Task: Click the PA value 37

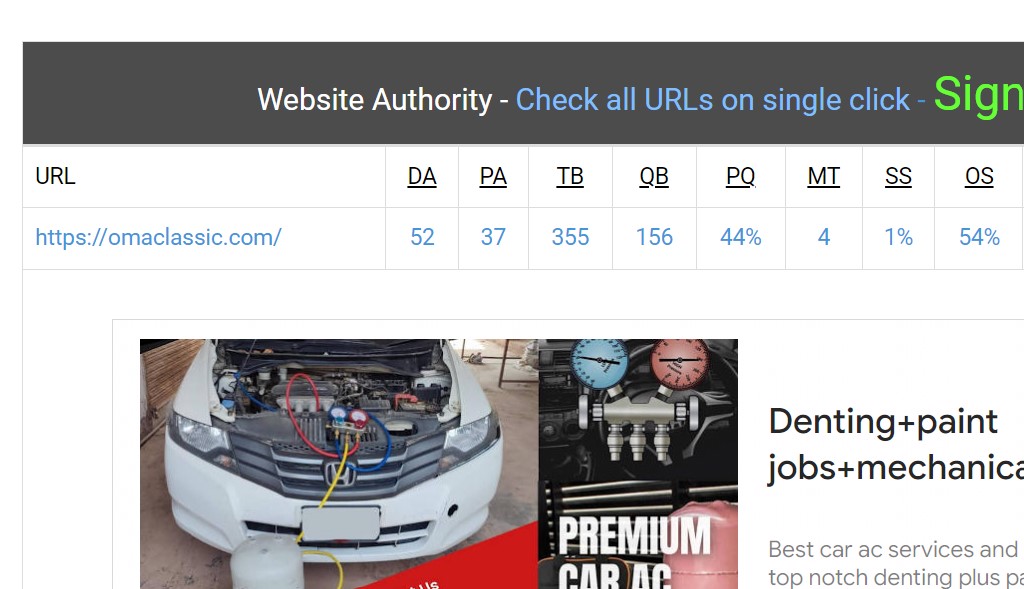Action: [x=493, y=237]
